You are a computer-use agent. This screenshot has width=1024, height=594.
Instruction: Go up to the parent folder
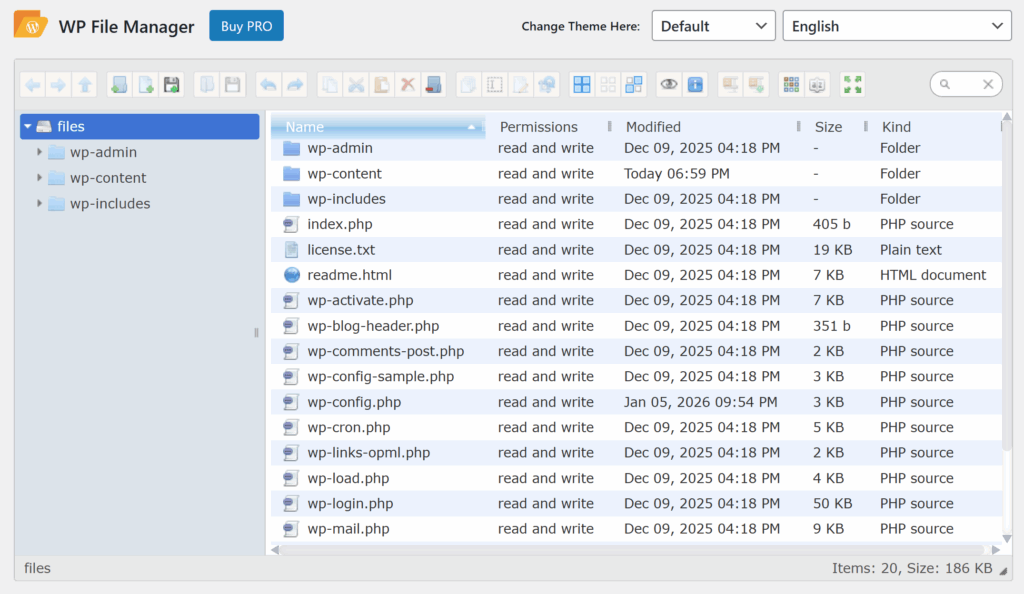tap(85, 84)
